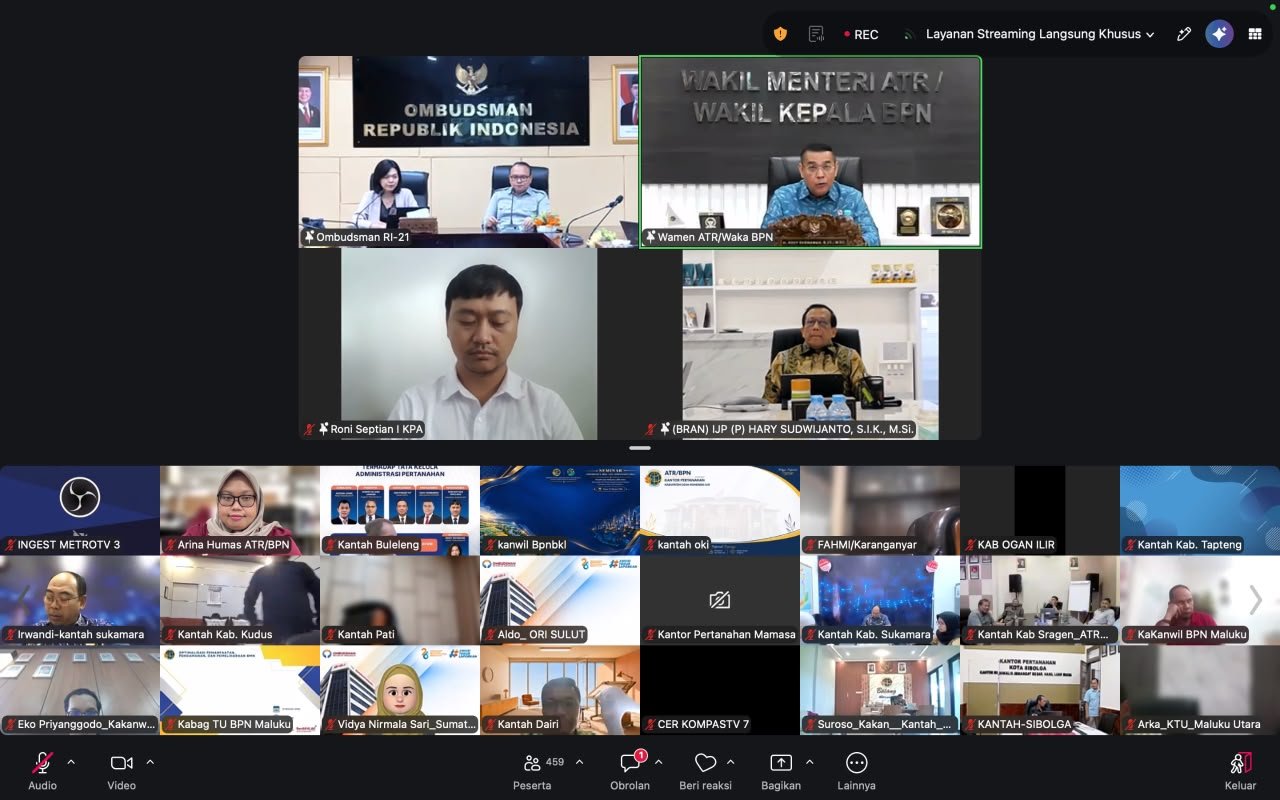Toggle camera with Video button
This screenshot has height=800, width=1280.
click(x=122, y=770)
